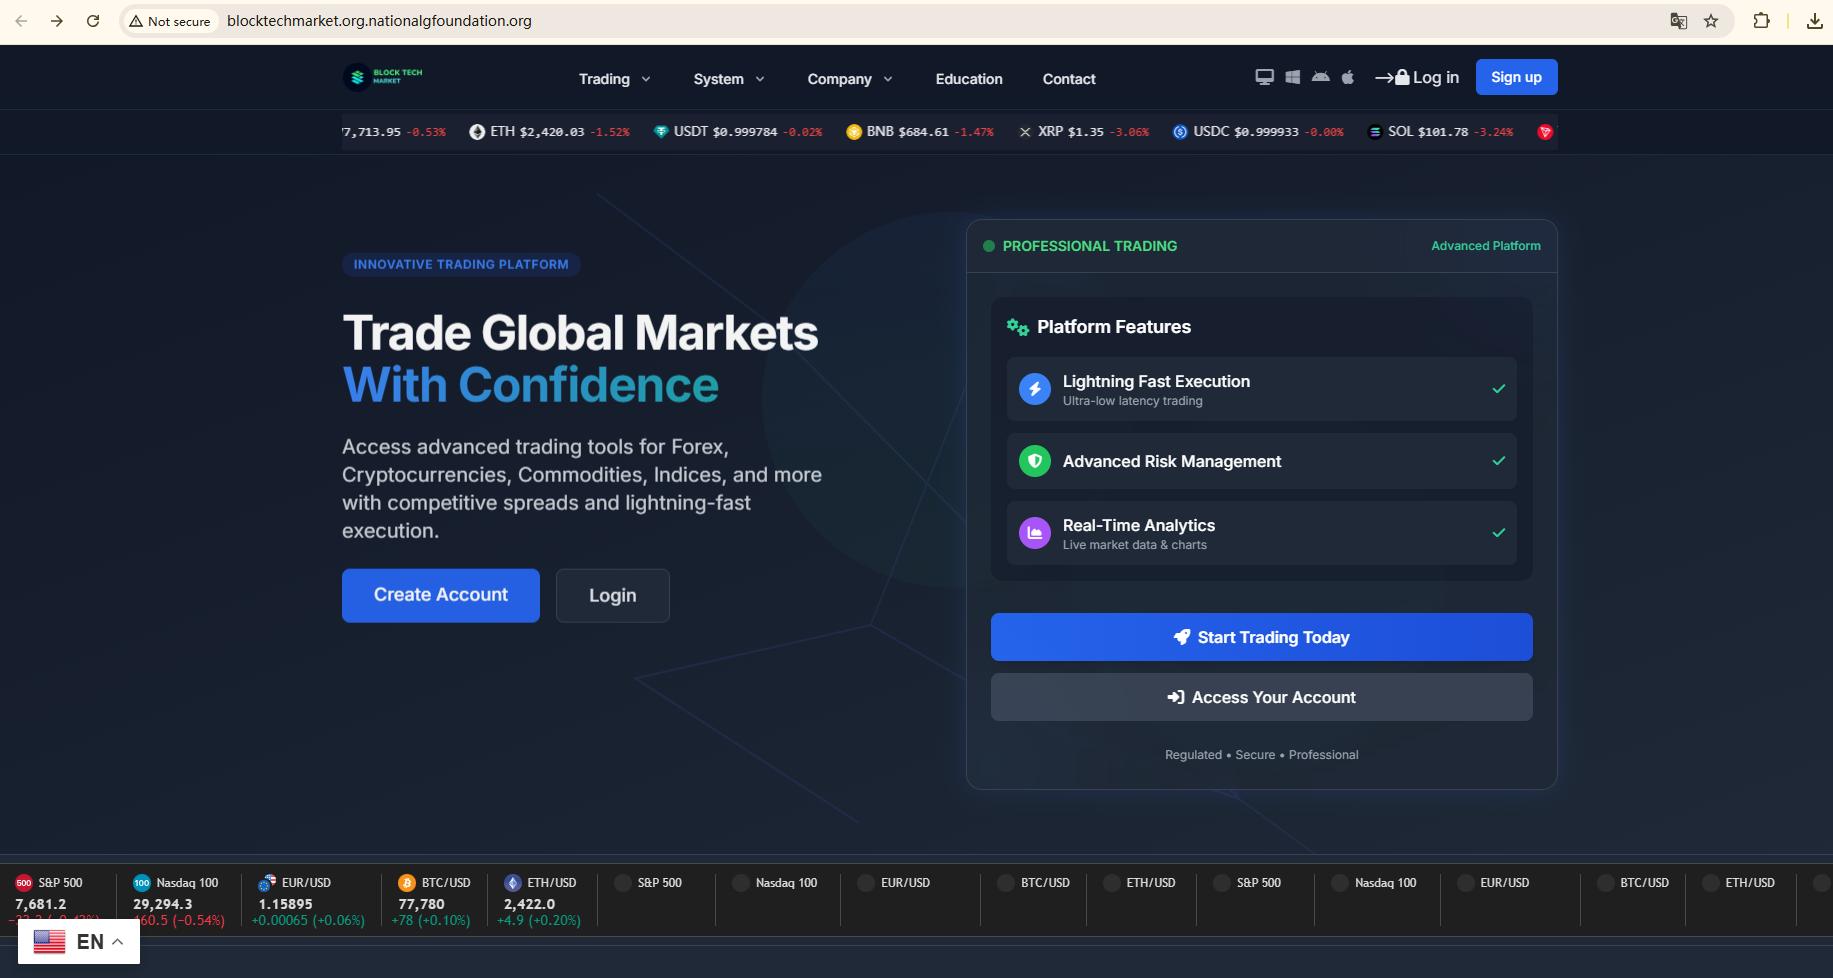Toggle the Real-Time Analytics checkmark
This screenshot has width=1833, height=978.
tap(1499, 533)
